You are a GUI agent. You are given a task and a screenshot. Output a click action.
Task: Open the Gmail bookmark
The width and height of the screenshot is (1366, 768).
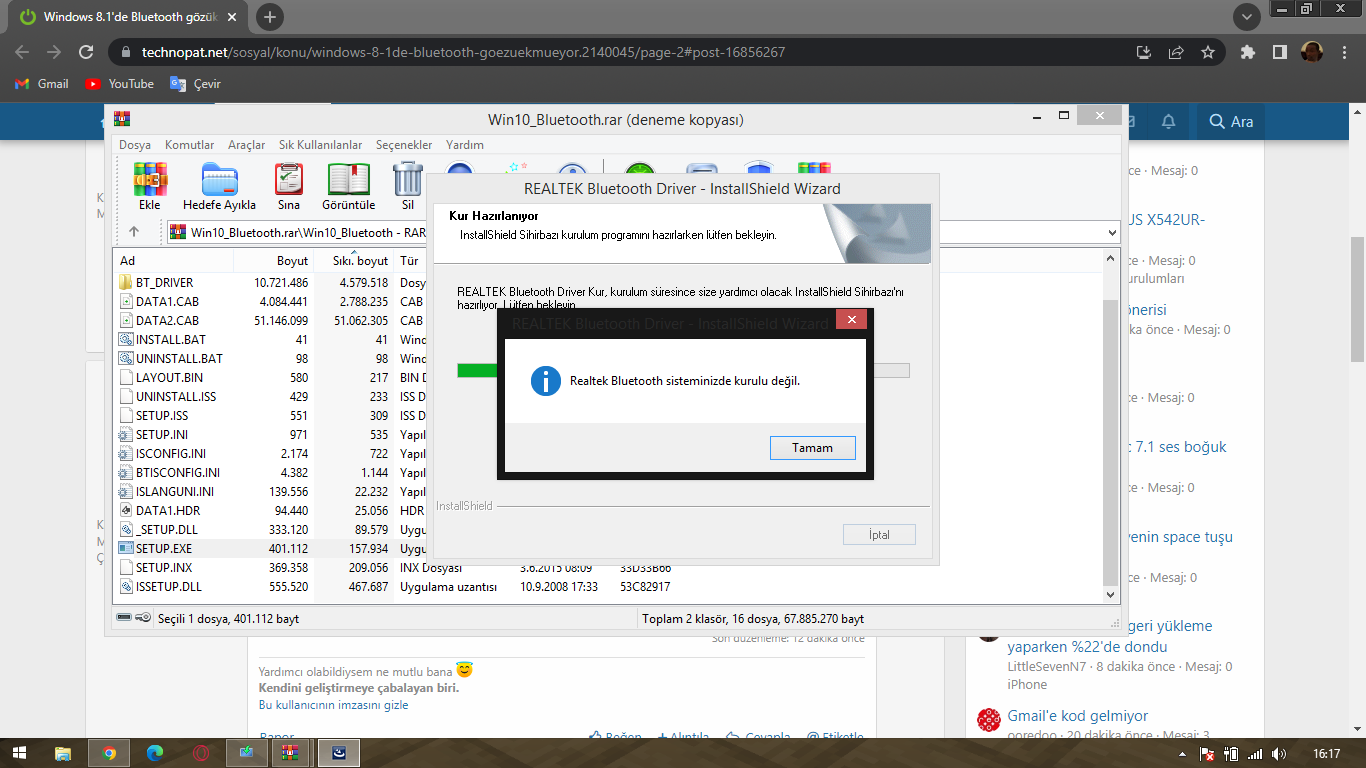pyautogui.click(x=42, y=84)
